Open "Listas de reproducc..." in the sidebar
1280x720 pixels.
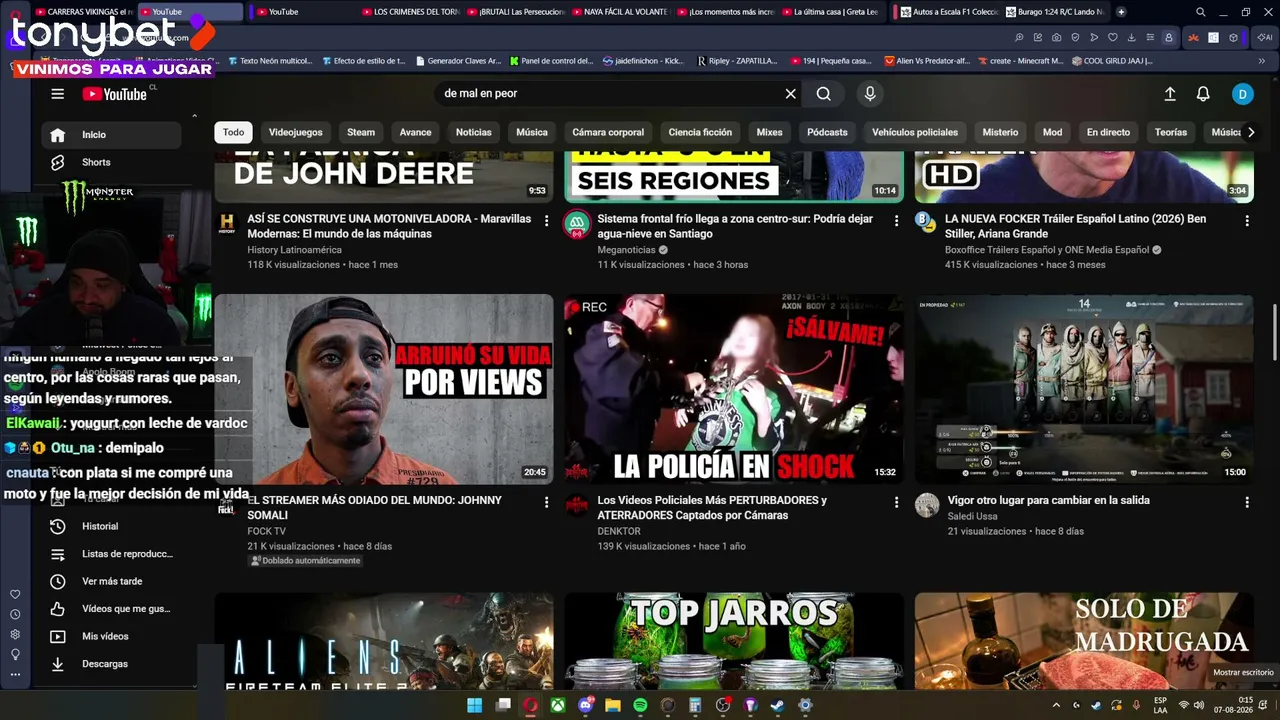click(112, 554)
